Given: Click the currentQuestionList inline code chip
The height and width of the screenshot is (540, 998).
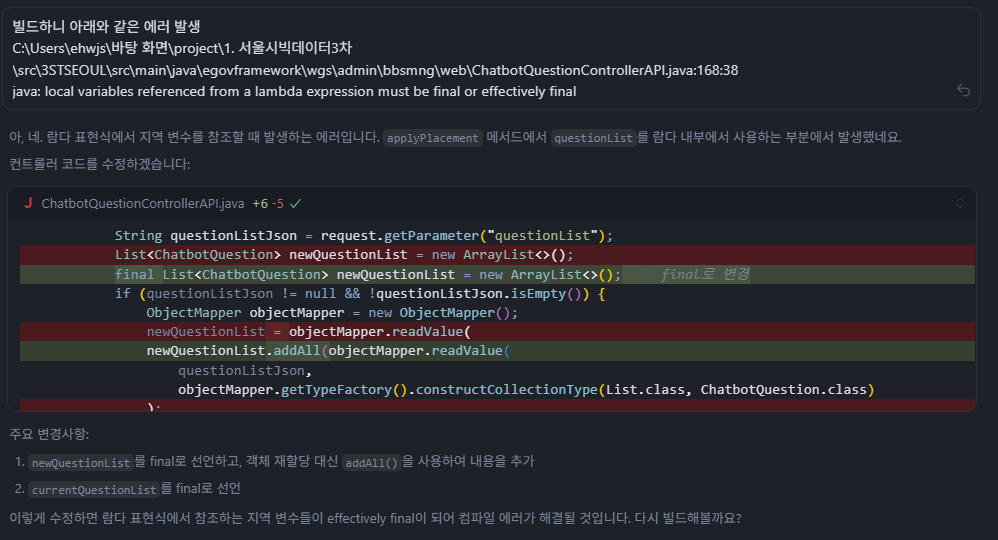Looking at the screenshot, I should tap(94, 489).
